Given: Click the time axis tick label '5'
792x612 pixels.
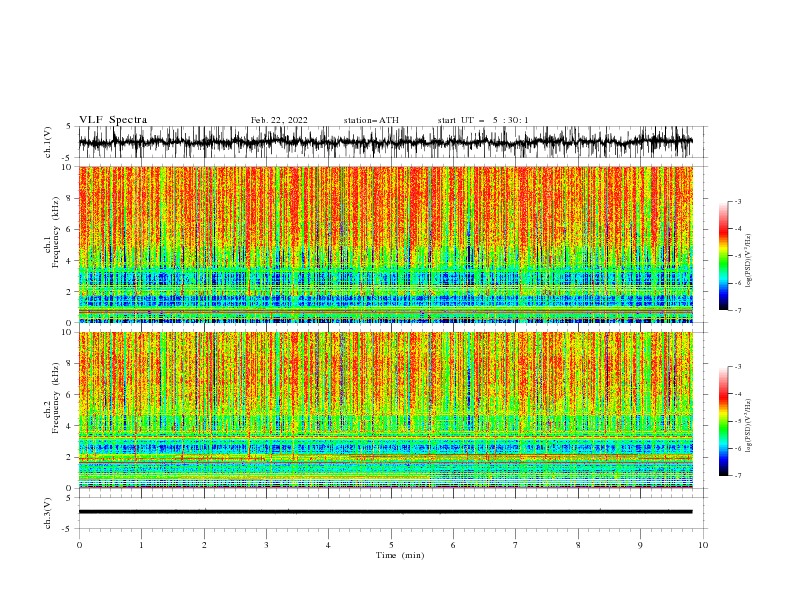Looking at the screenshot, I should click(391, 545).
